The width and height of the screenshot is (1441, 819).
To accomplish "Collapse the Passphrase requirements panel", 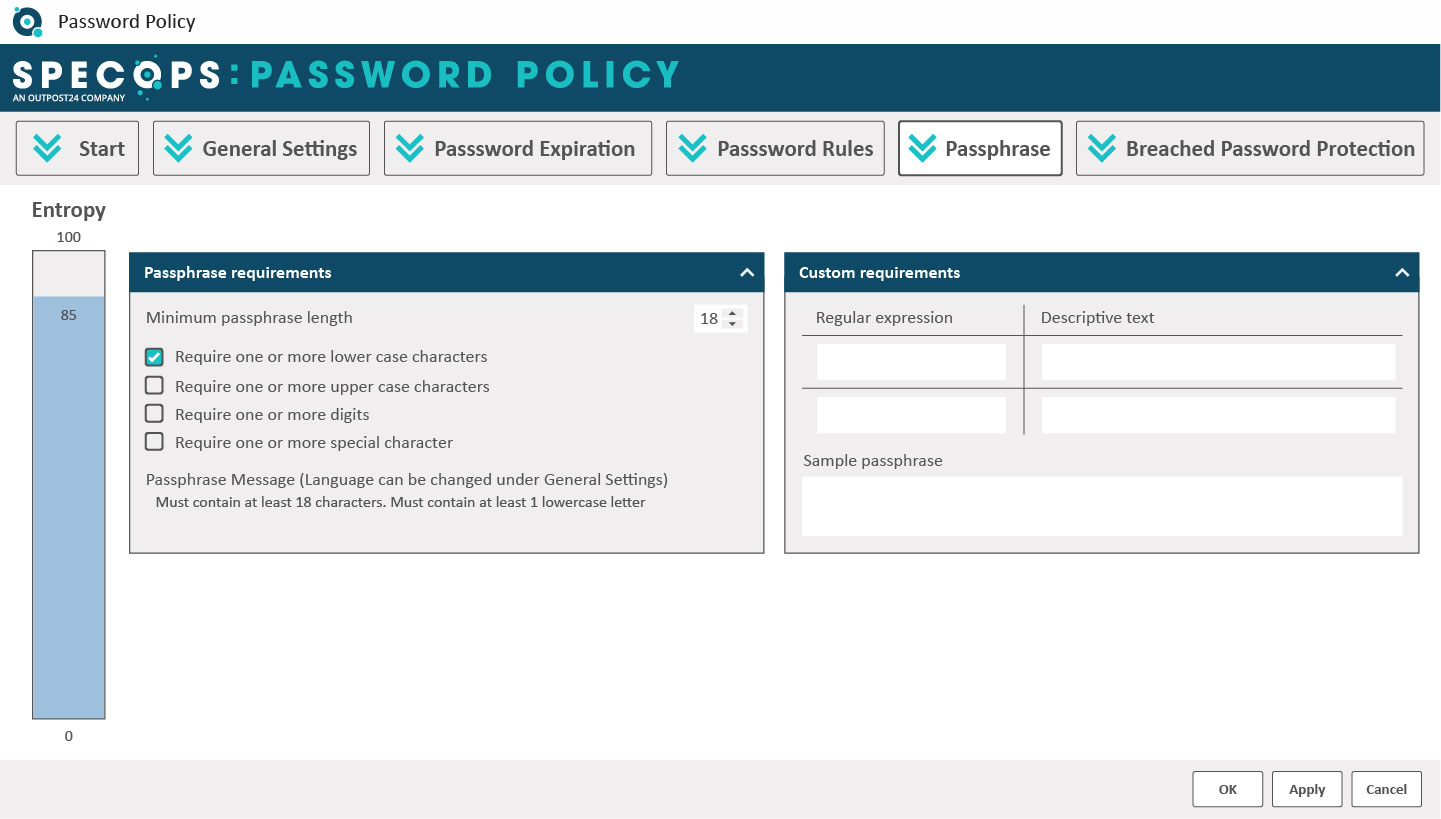I will tap(746, 272).
